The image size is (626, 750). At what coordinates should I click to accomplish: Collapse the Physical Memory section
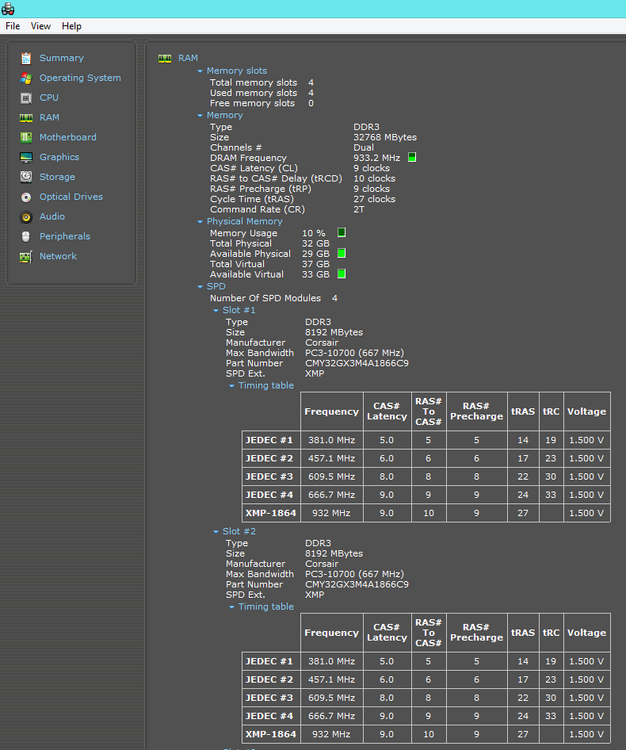200,222
